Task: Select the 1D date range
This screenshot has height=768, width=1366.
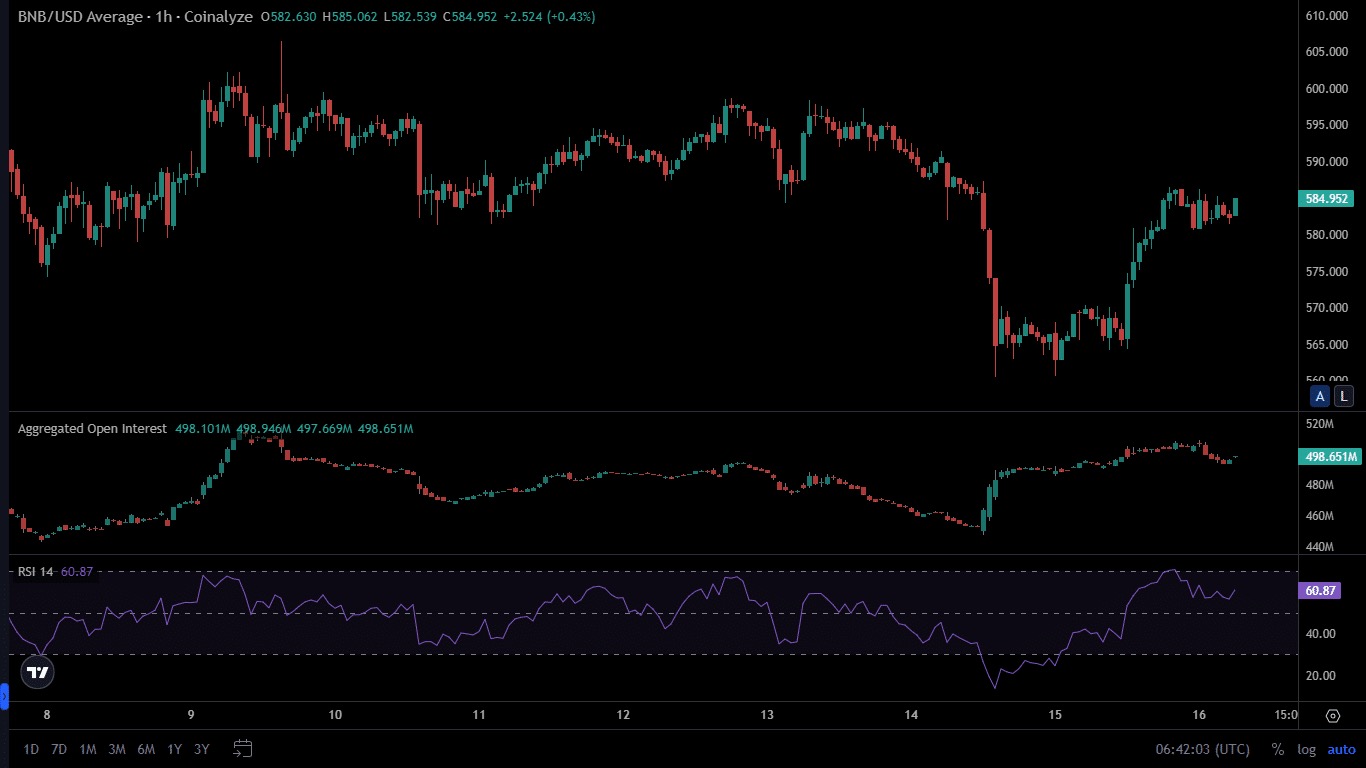Action: (x=32, y=749)
